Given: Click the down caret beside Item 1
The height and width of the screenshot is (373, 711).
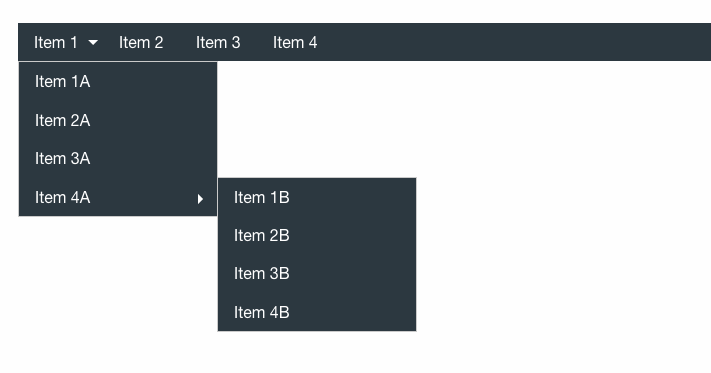Looking at the screenshot, I should point(93,43).
